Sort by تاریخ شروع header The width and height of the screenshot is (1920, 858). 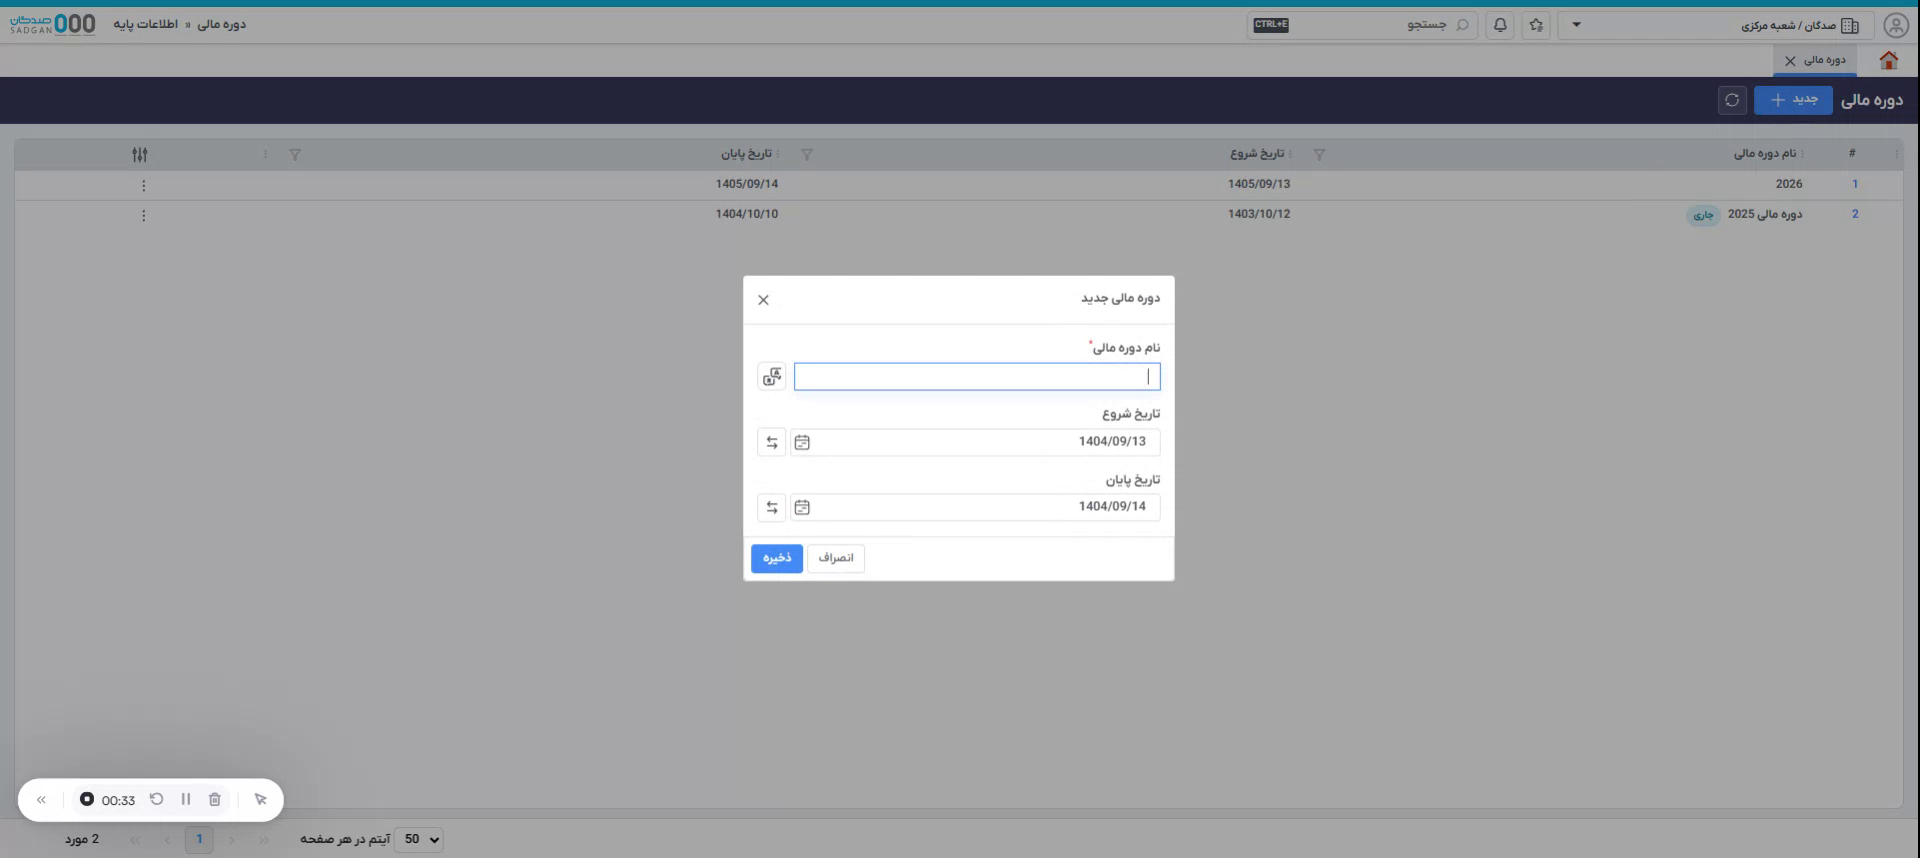click(1257, 154)
